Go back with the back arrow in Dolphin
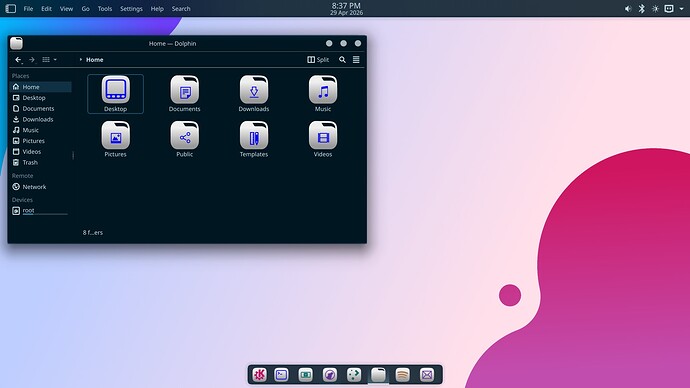The width and height of the screenshot is (690, 388). 18,60
